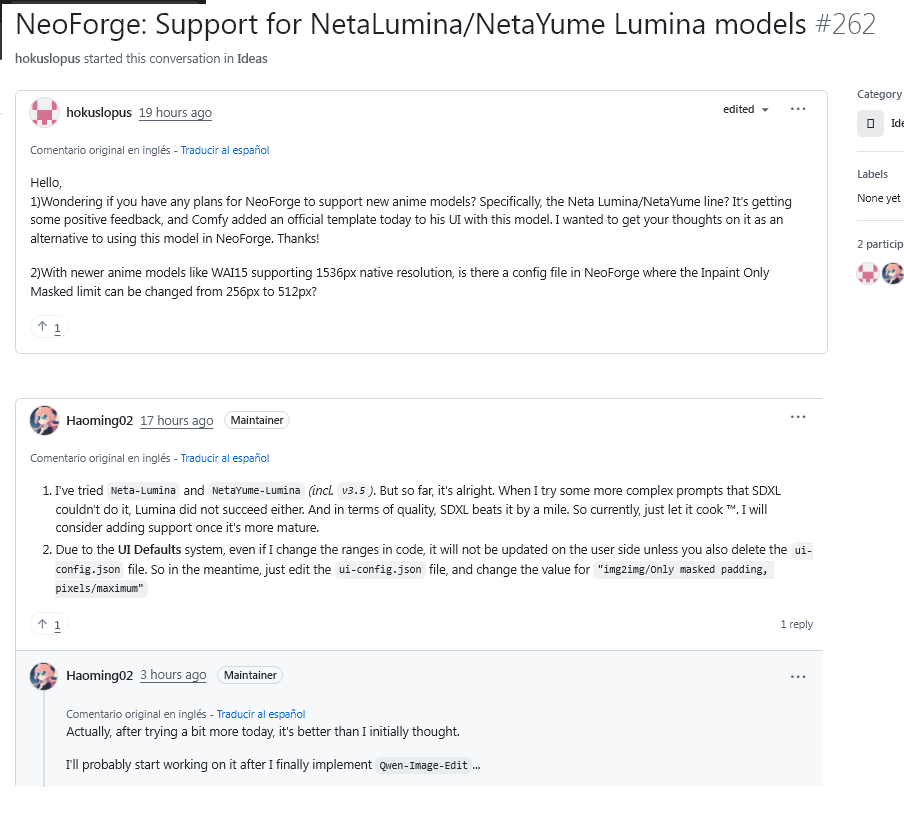This screenshot has width=904, height=828.
Task: Open three-dot menu on 17 hours ago comment
Action: [798, 417]
